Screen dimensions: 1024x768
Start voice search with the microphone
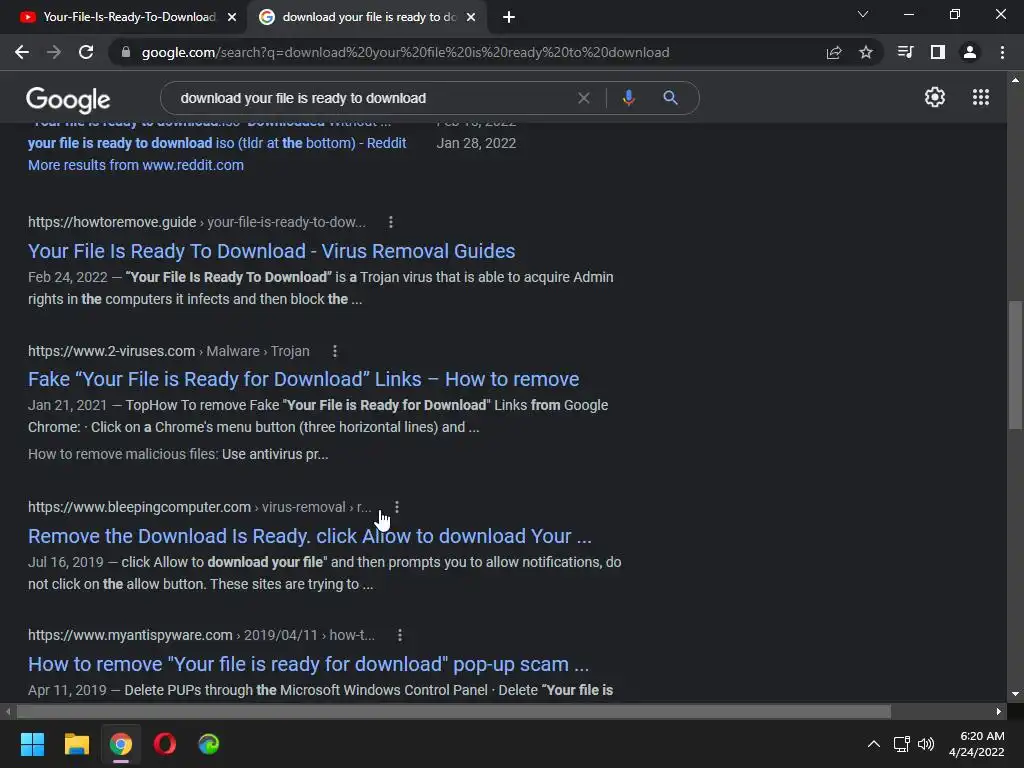pyautogui.click(x=628, y=98)
